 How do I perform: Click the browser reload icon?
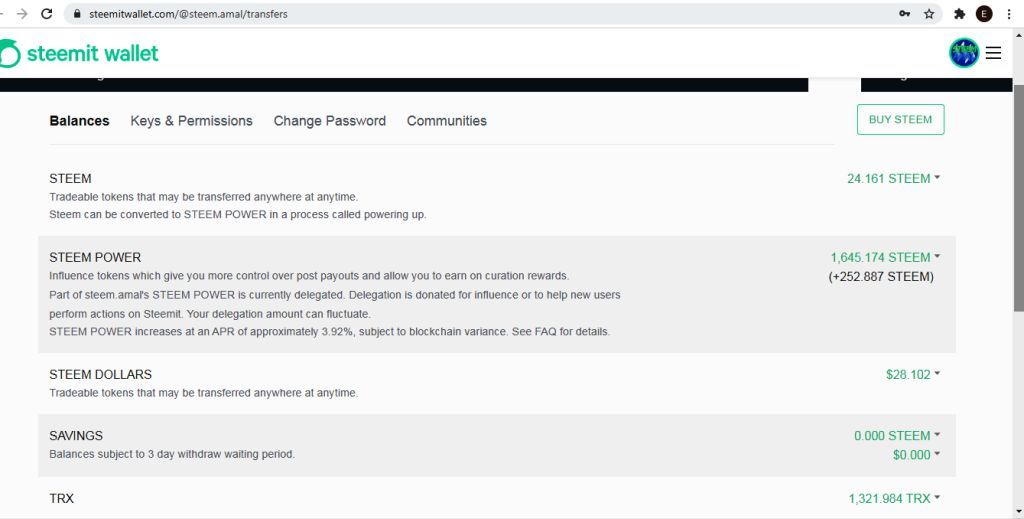click(46, 14)
